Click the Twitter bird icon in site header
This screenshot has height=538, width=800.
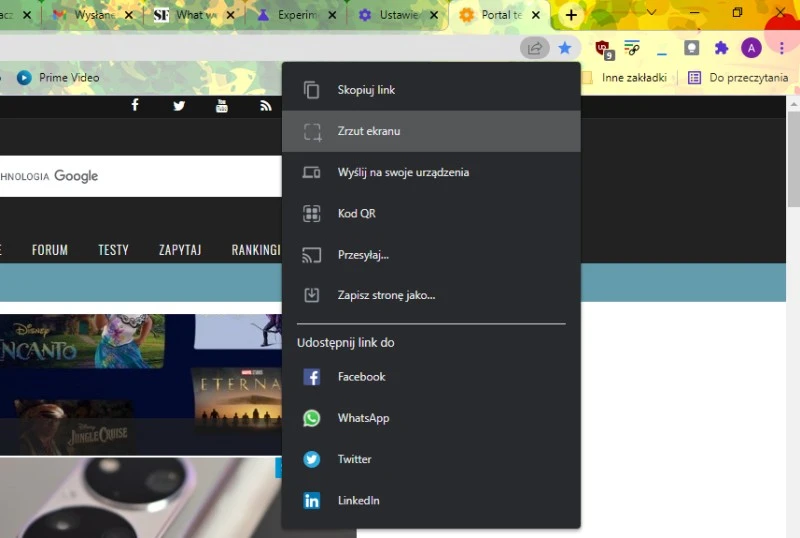point(179,106)
